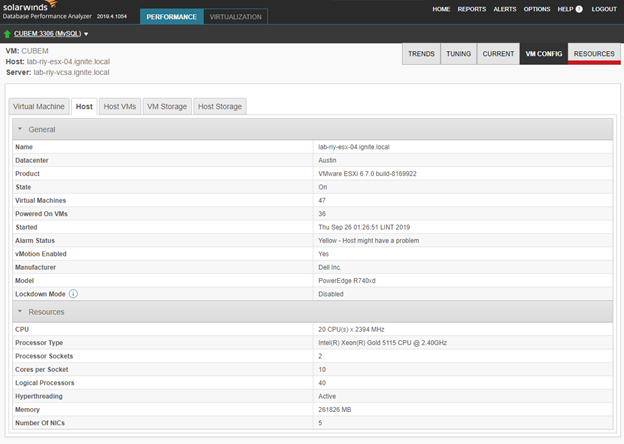Open the Trends tab
The height and width of the screenshot is (444, 624).
tap(421, 54)
